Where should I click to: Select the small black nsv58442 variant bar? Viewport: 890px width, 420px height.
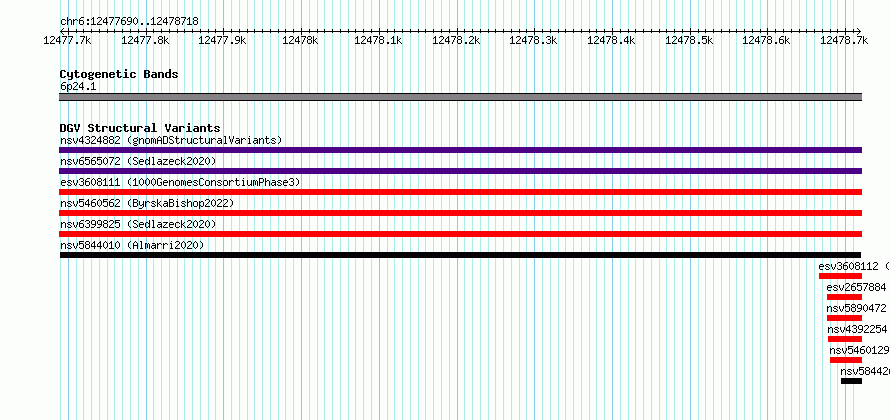pyautogui.click(x=851, y=381)
